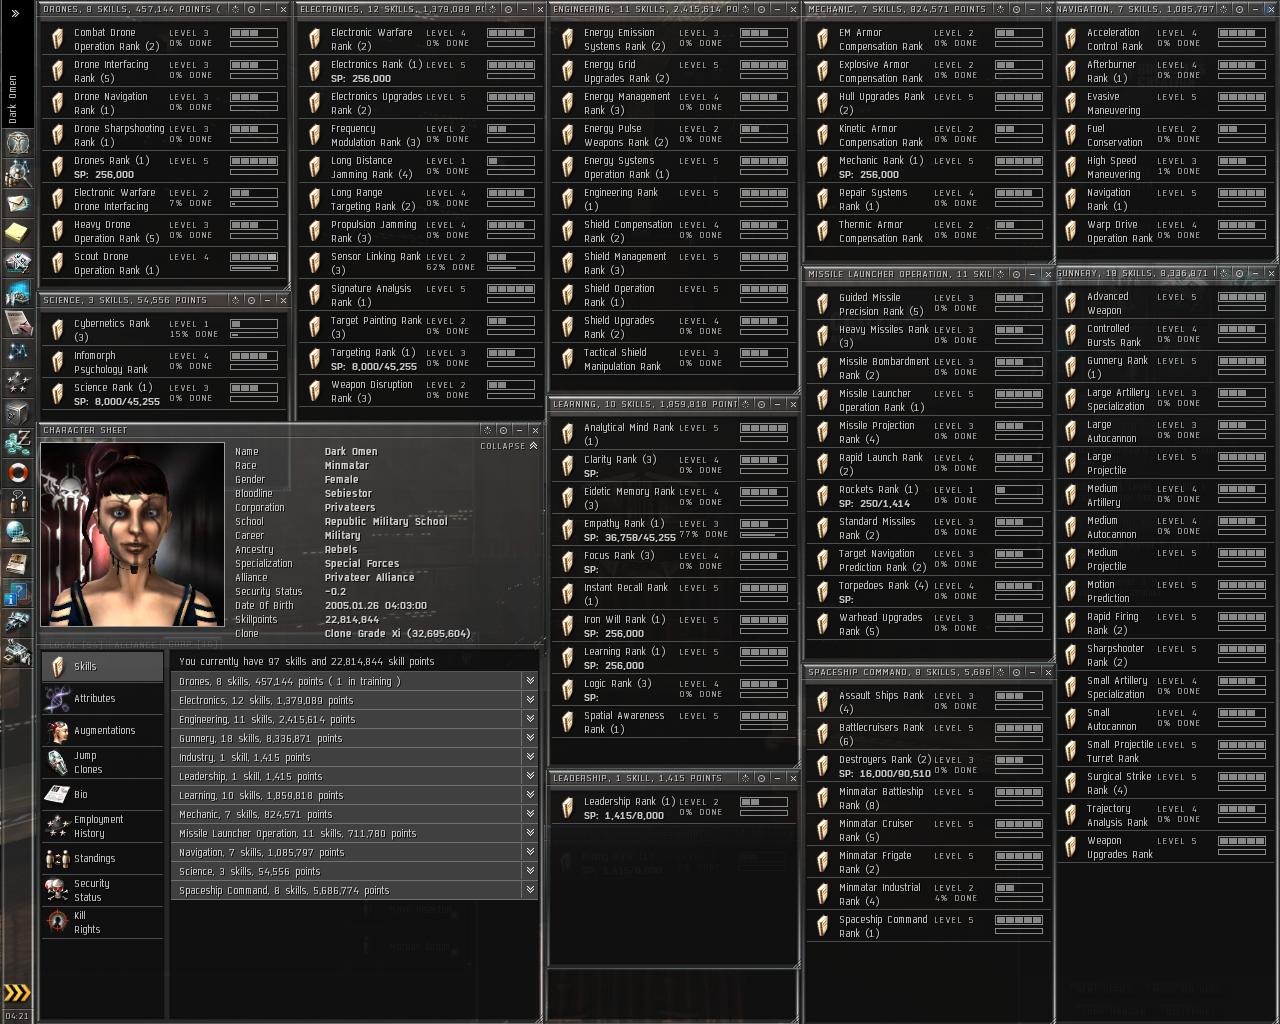This screenshot has width=1280, height=1024.
Task: Open the Kill Rights tab
Action: click(102, 922)
